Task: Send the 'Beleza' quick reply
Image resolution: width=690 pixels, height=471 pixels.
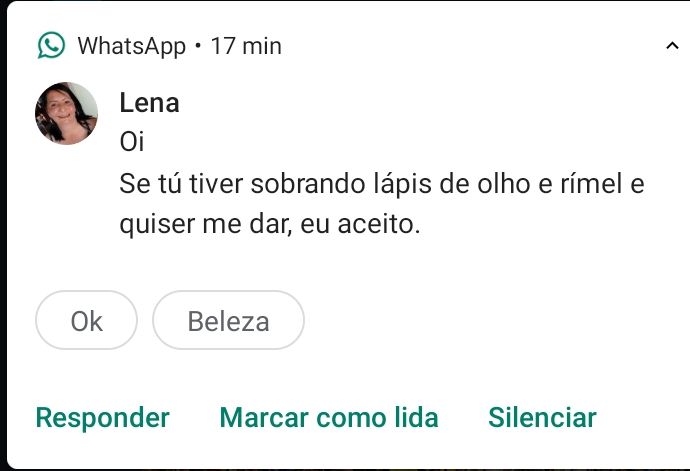Action: pyautogui.click(x=228, y=321)
